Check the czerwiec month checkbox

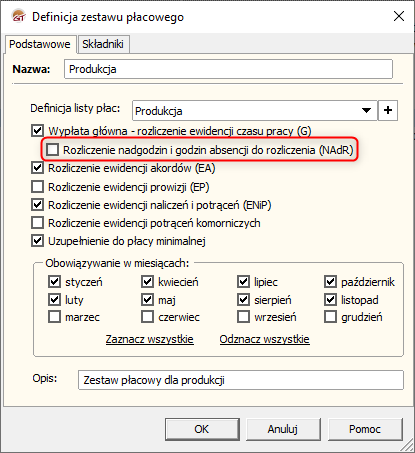click(x=147, y=317)
